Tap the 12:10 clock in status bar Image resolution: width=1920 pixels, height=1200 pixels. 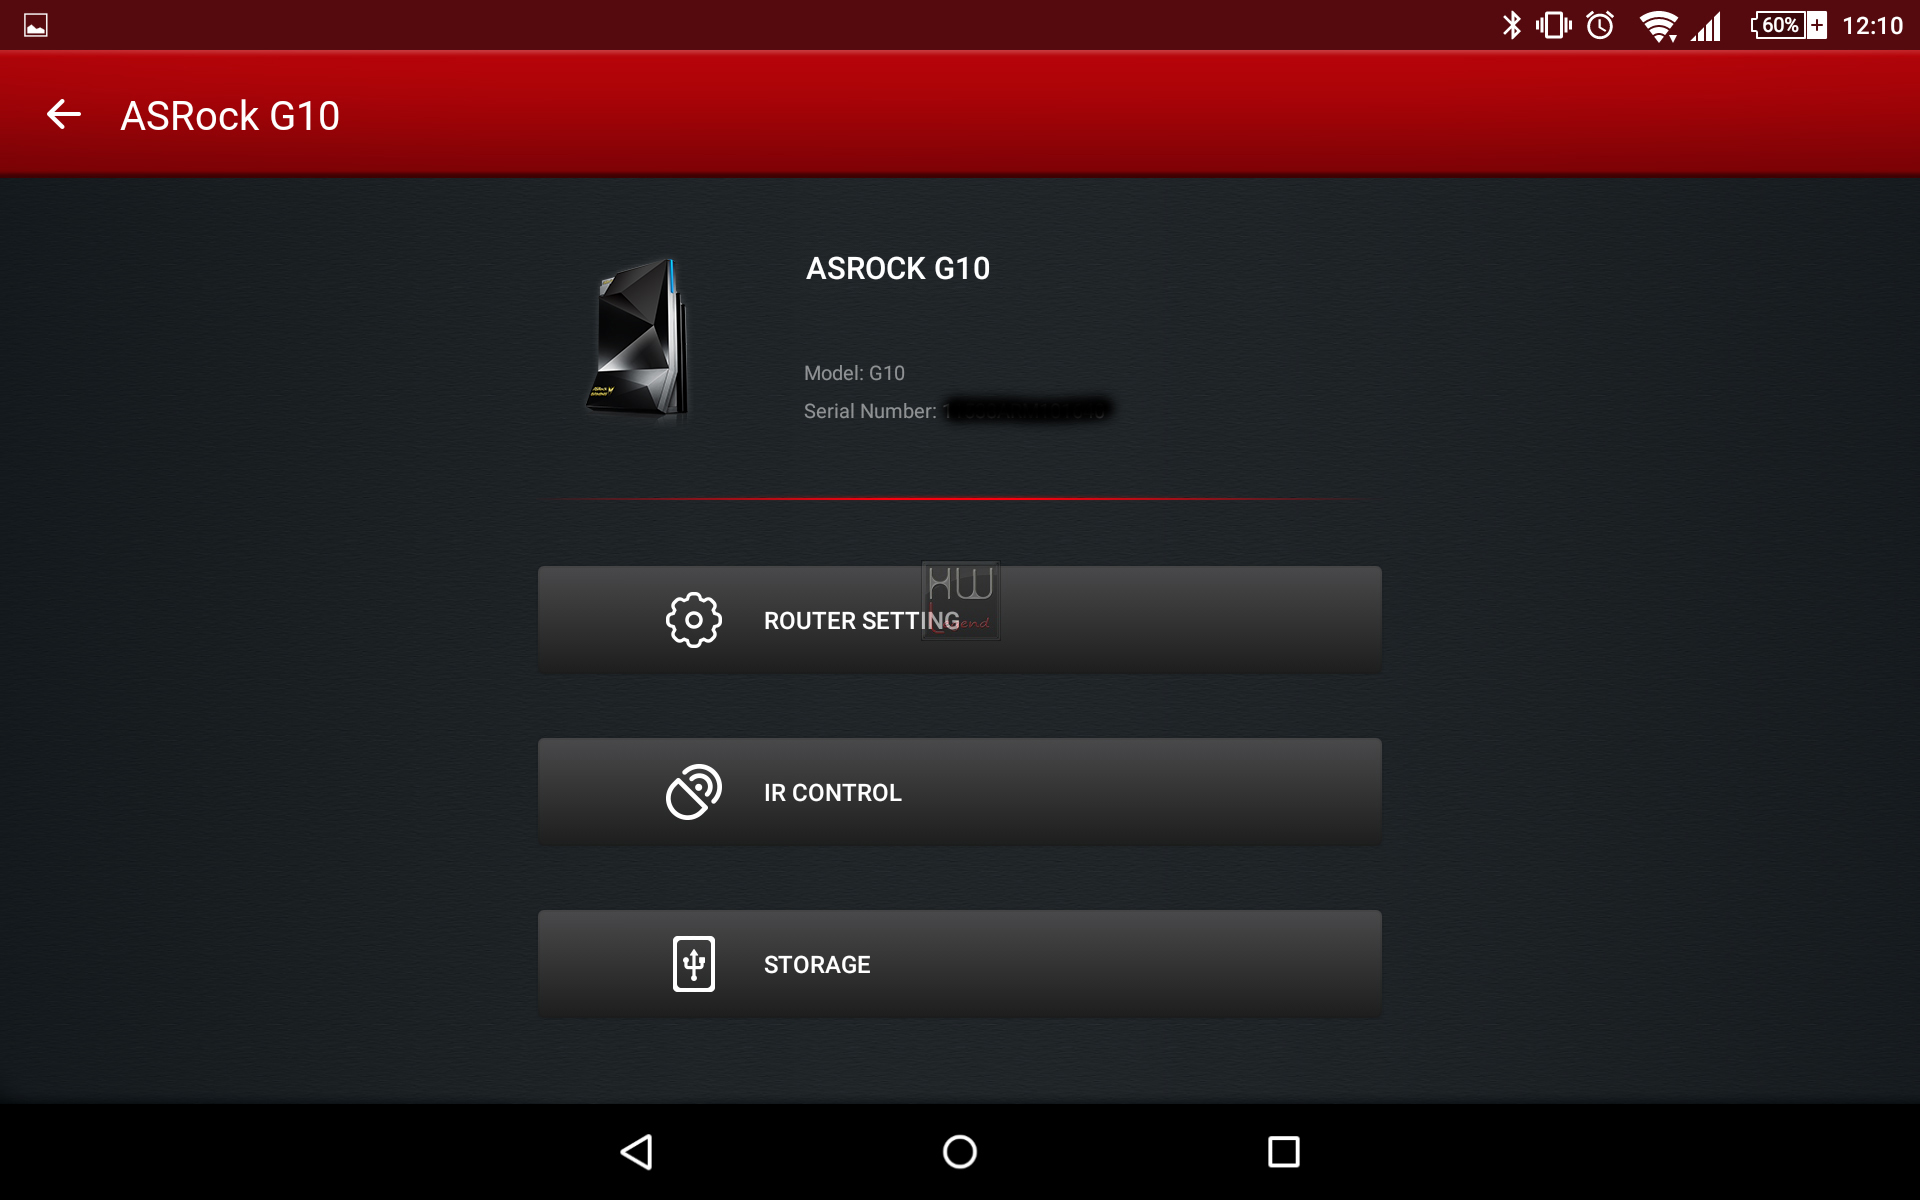pos(1872,26)
